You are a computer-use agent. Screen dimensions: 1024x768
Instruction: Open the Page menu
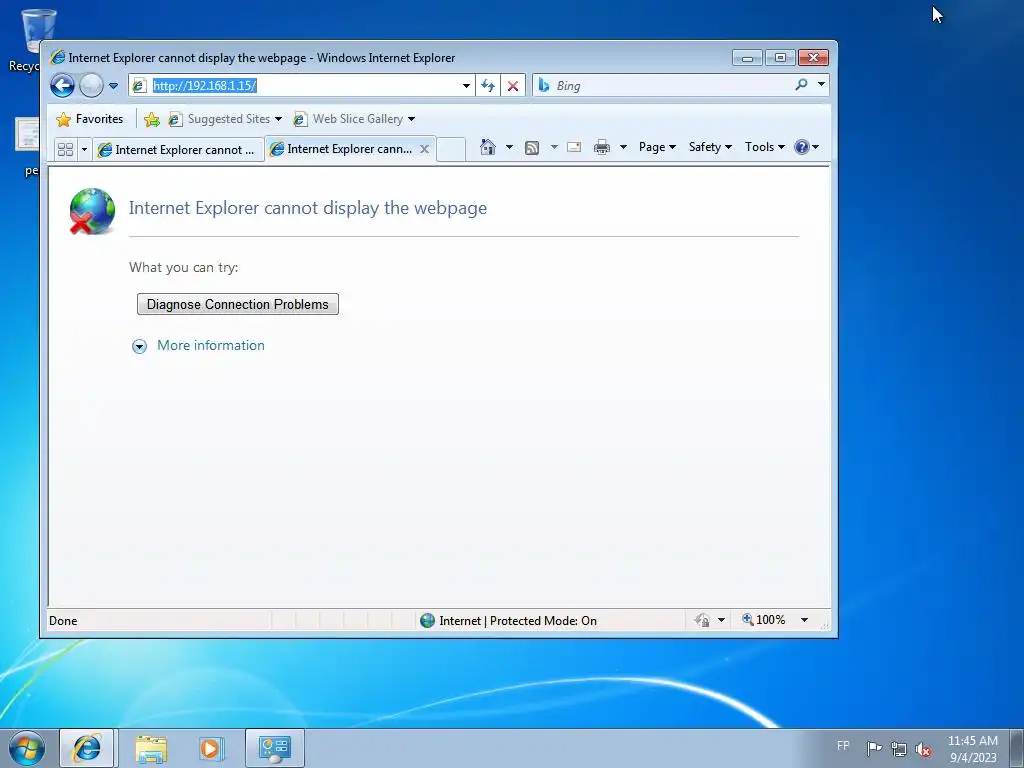point(657,147)
